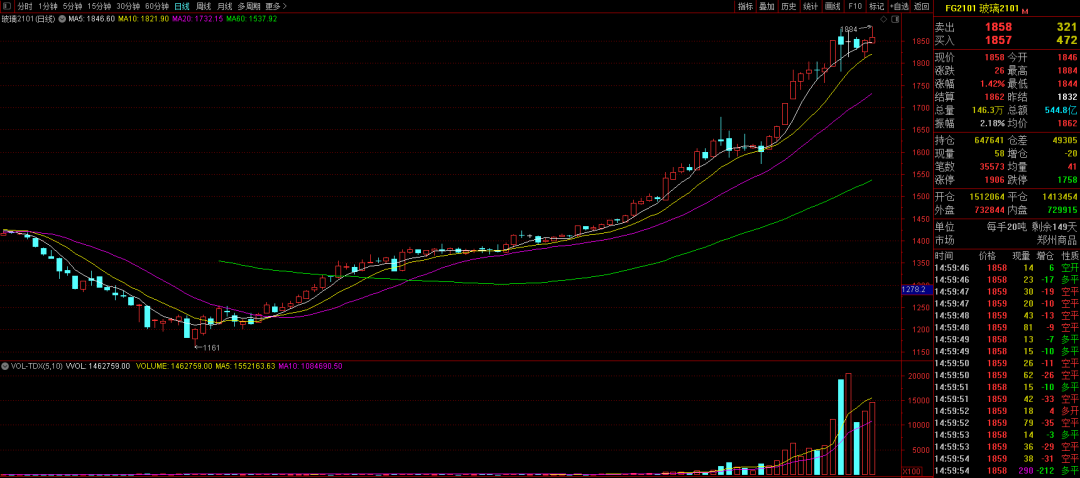Click the X100 volume scale label
This screenshot has width=1080, height=478.
coord(911,473)
